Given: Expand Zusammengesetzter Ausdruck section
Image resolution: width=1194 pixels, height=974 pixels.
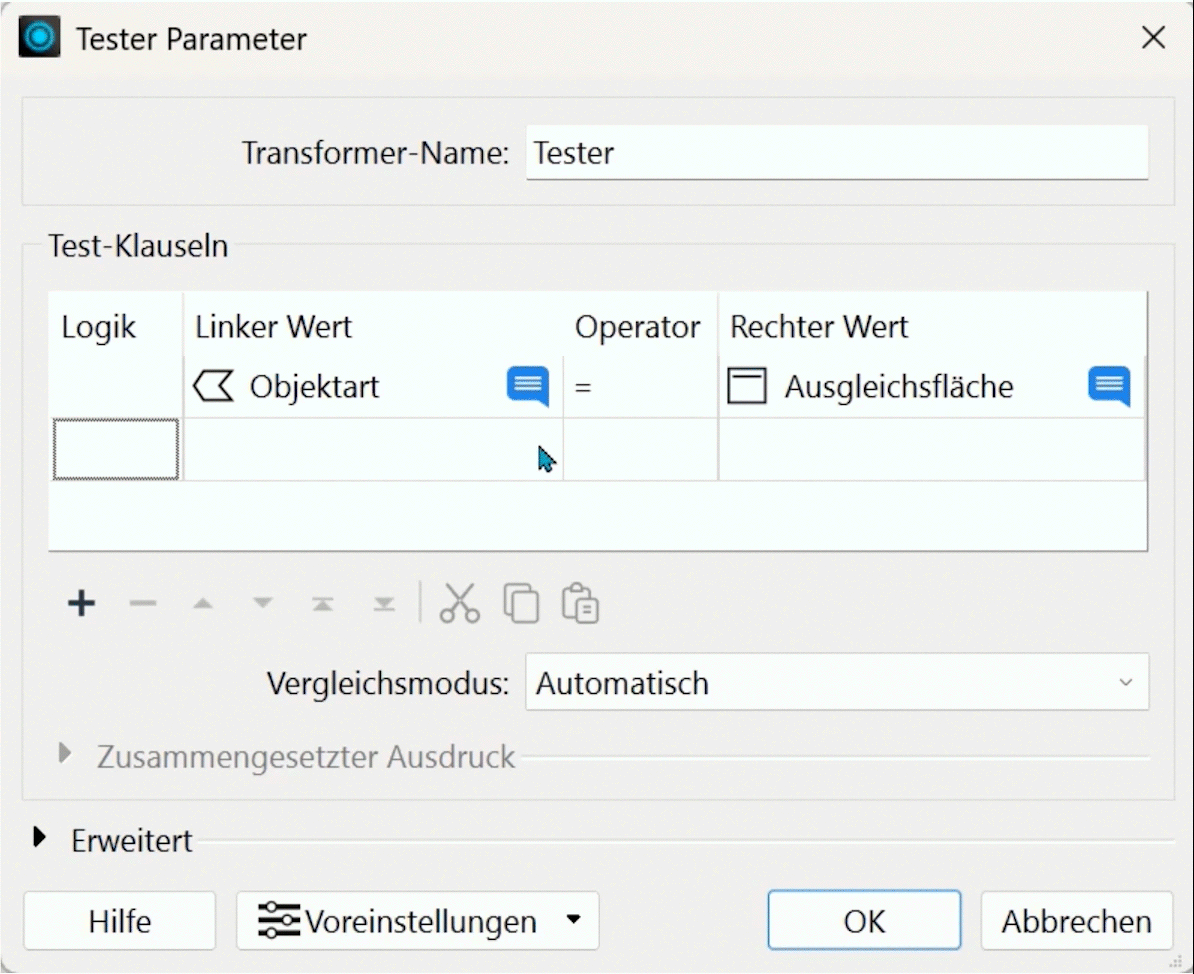Looking at the screenshot, I should 65,755.
